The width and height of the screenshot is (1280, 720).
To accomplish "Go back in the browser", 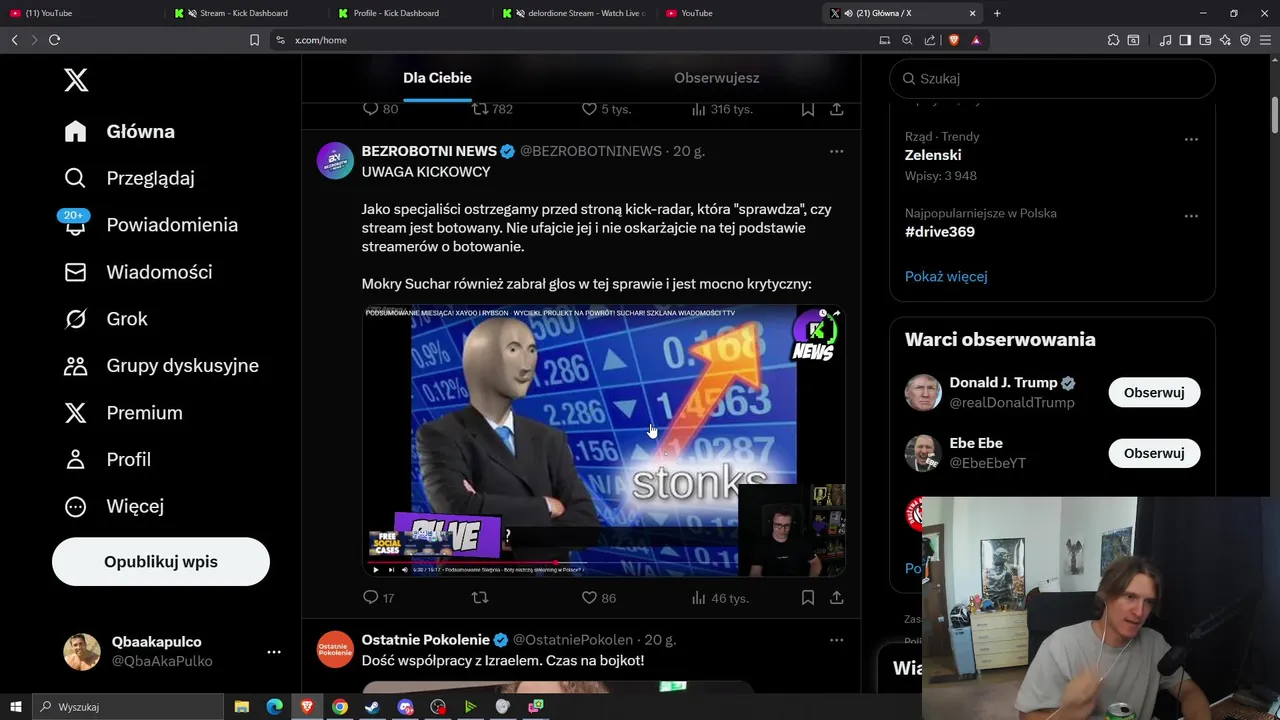I will tap(14, 40).
